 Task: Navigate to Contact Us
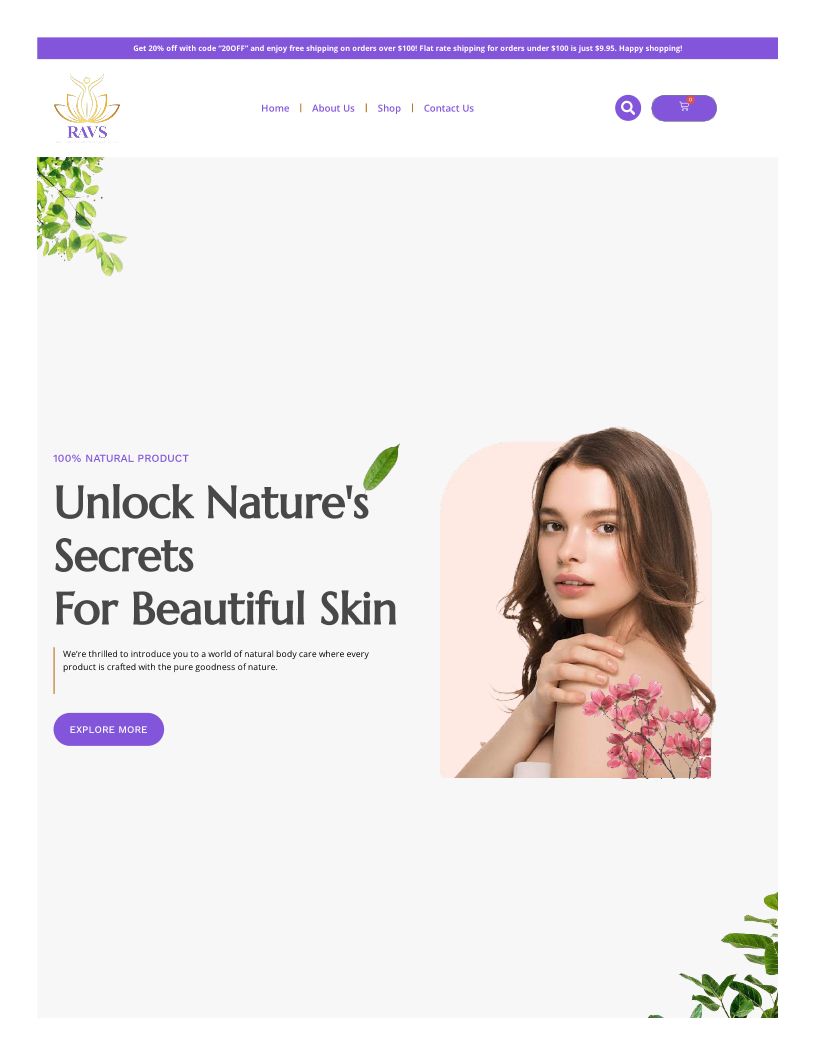448,108
